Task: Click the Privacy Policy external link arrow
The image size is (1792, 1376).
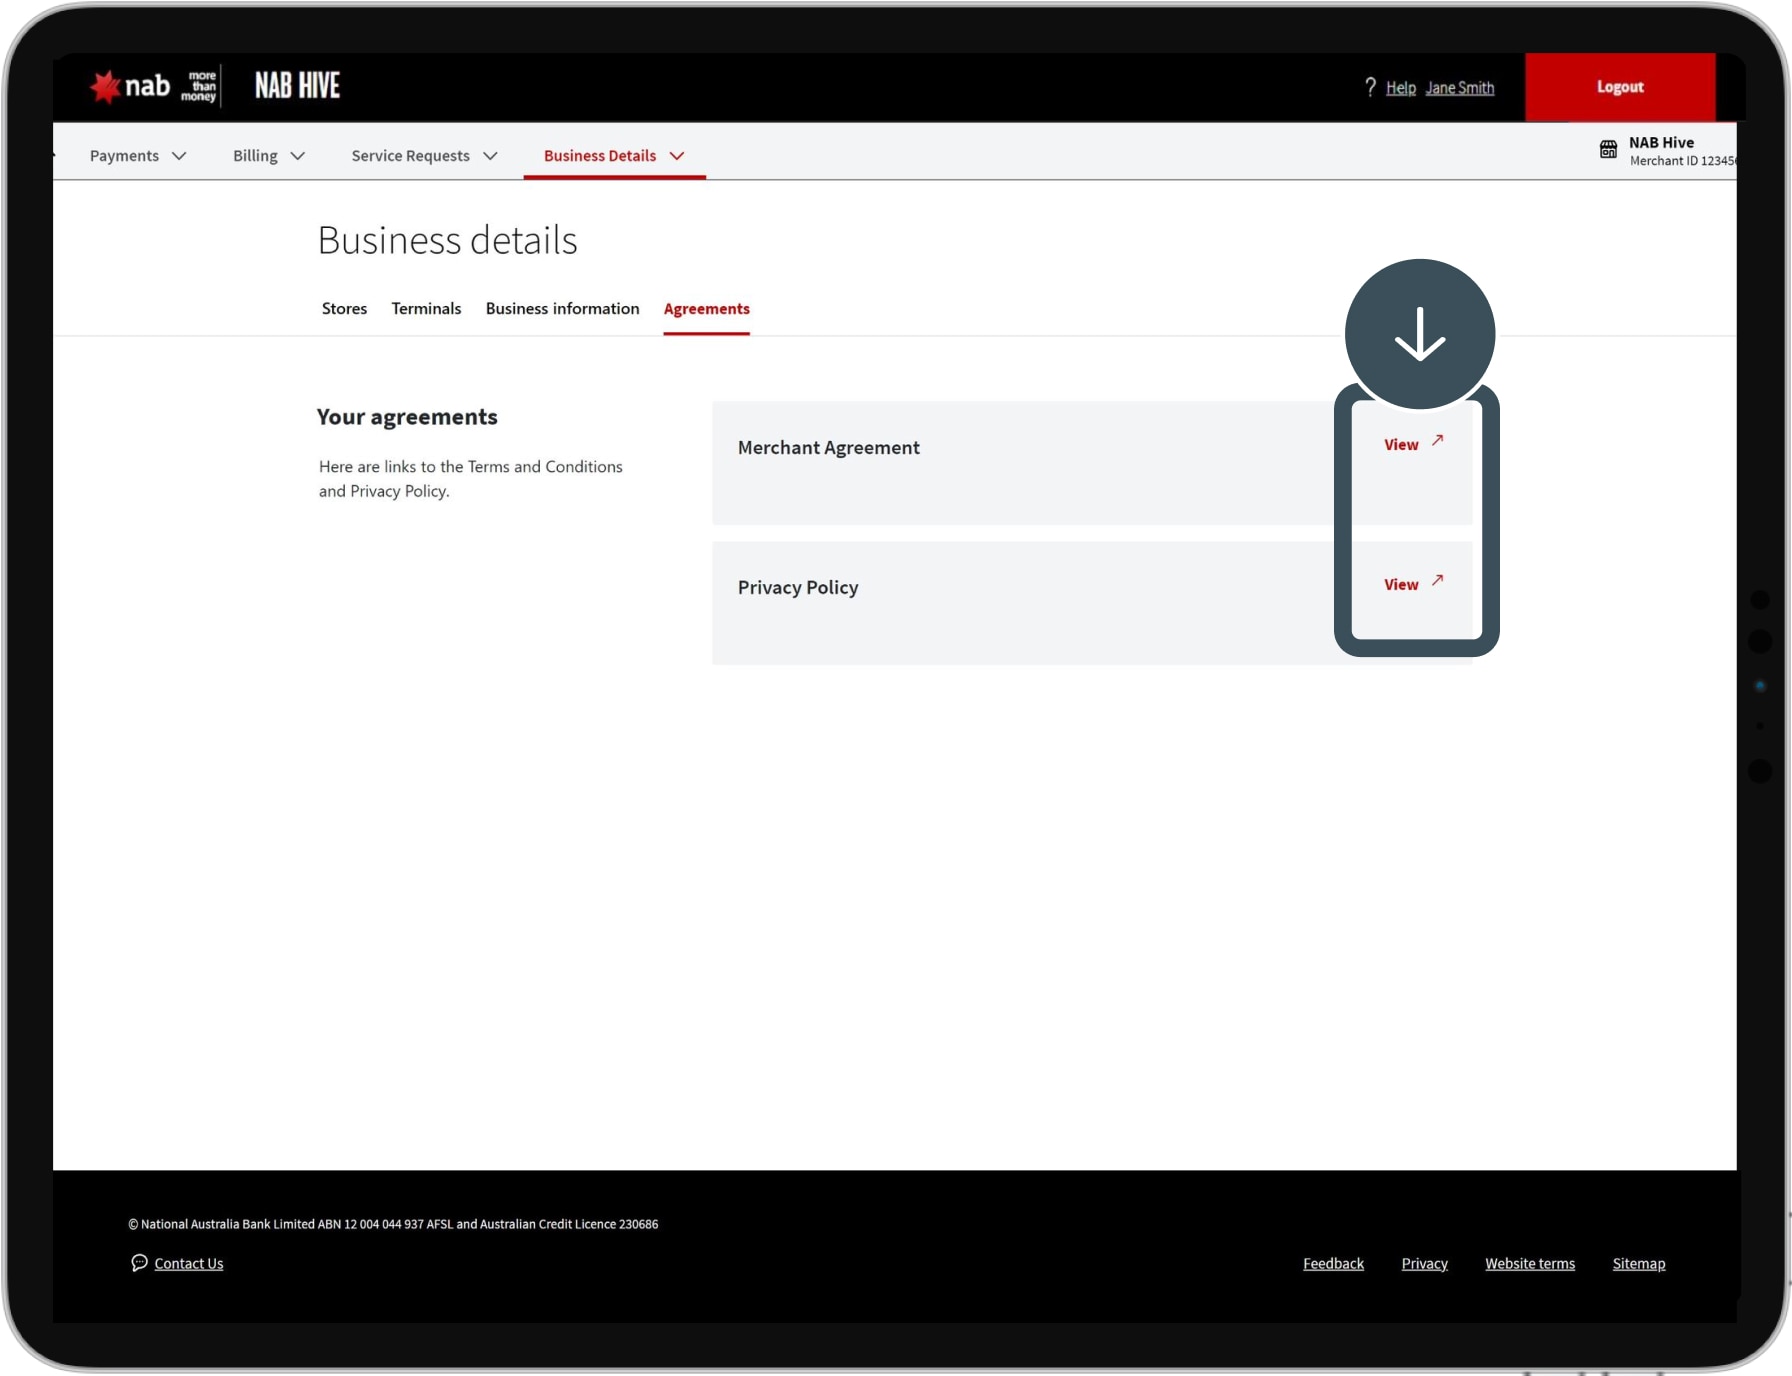Action: pos(1437,580)
